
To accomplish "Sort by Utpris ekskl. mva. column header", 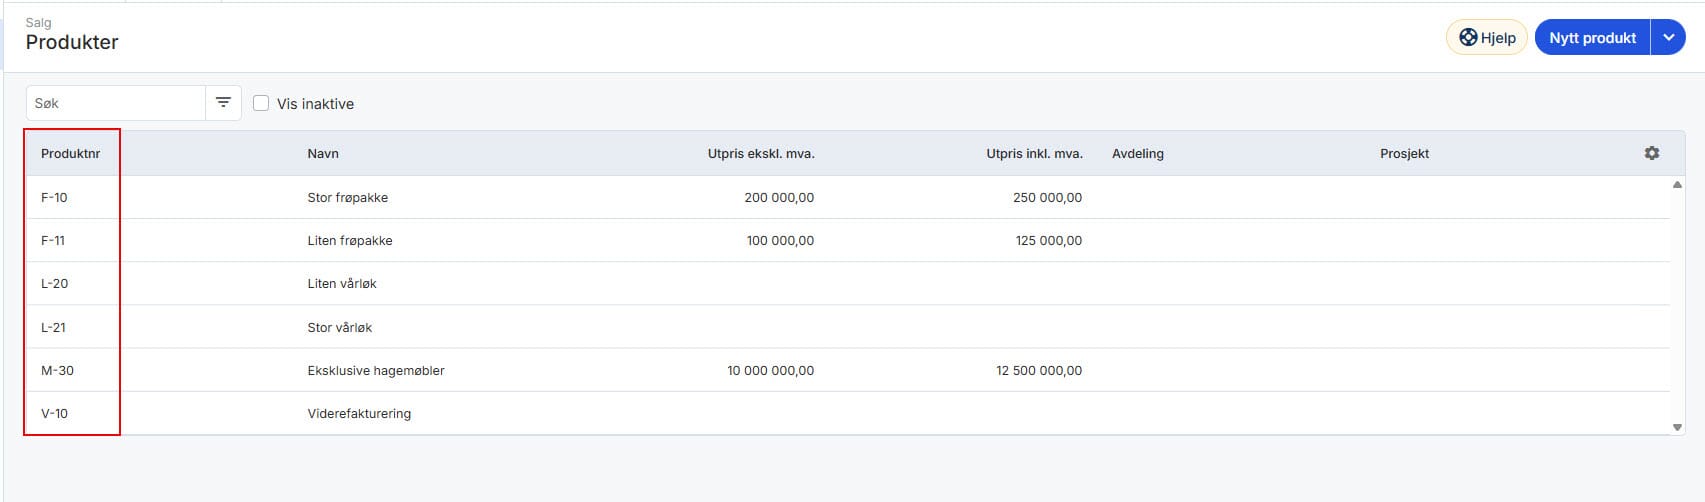I will [x=760, y=154].
